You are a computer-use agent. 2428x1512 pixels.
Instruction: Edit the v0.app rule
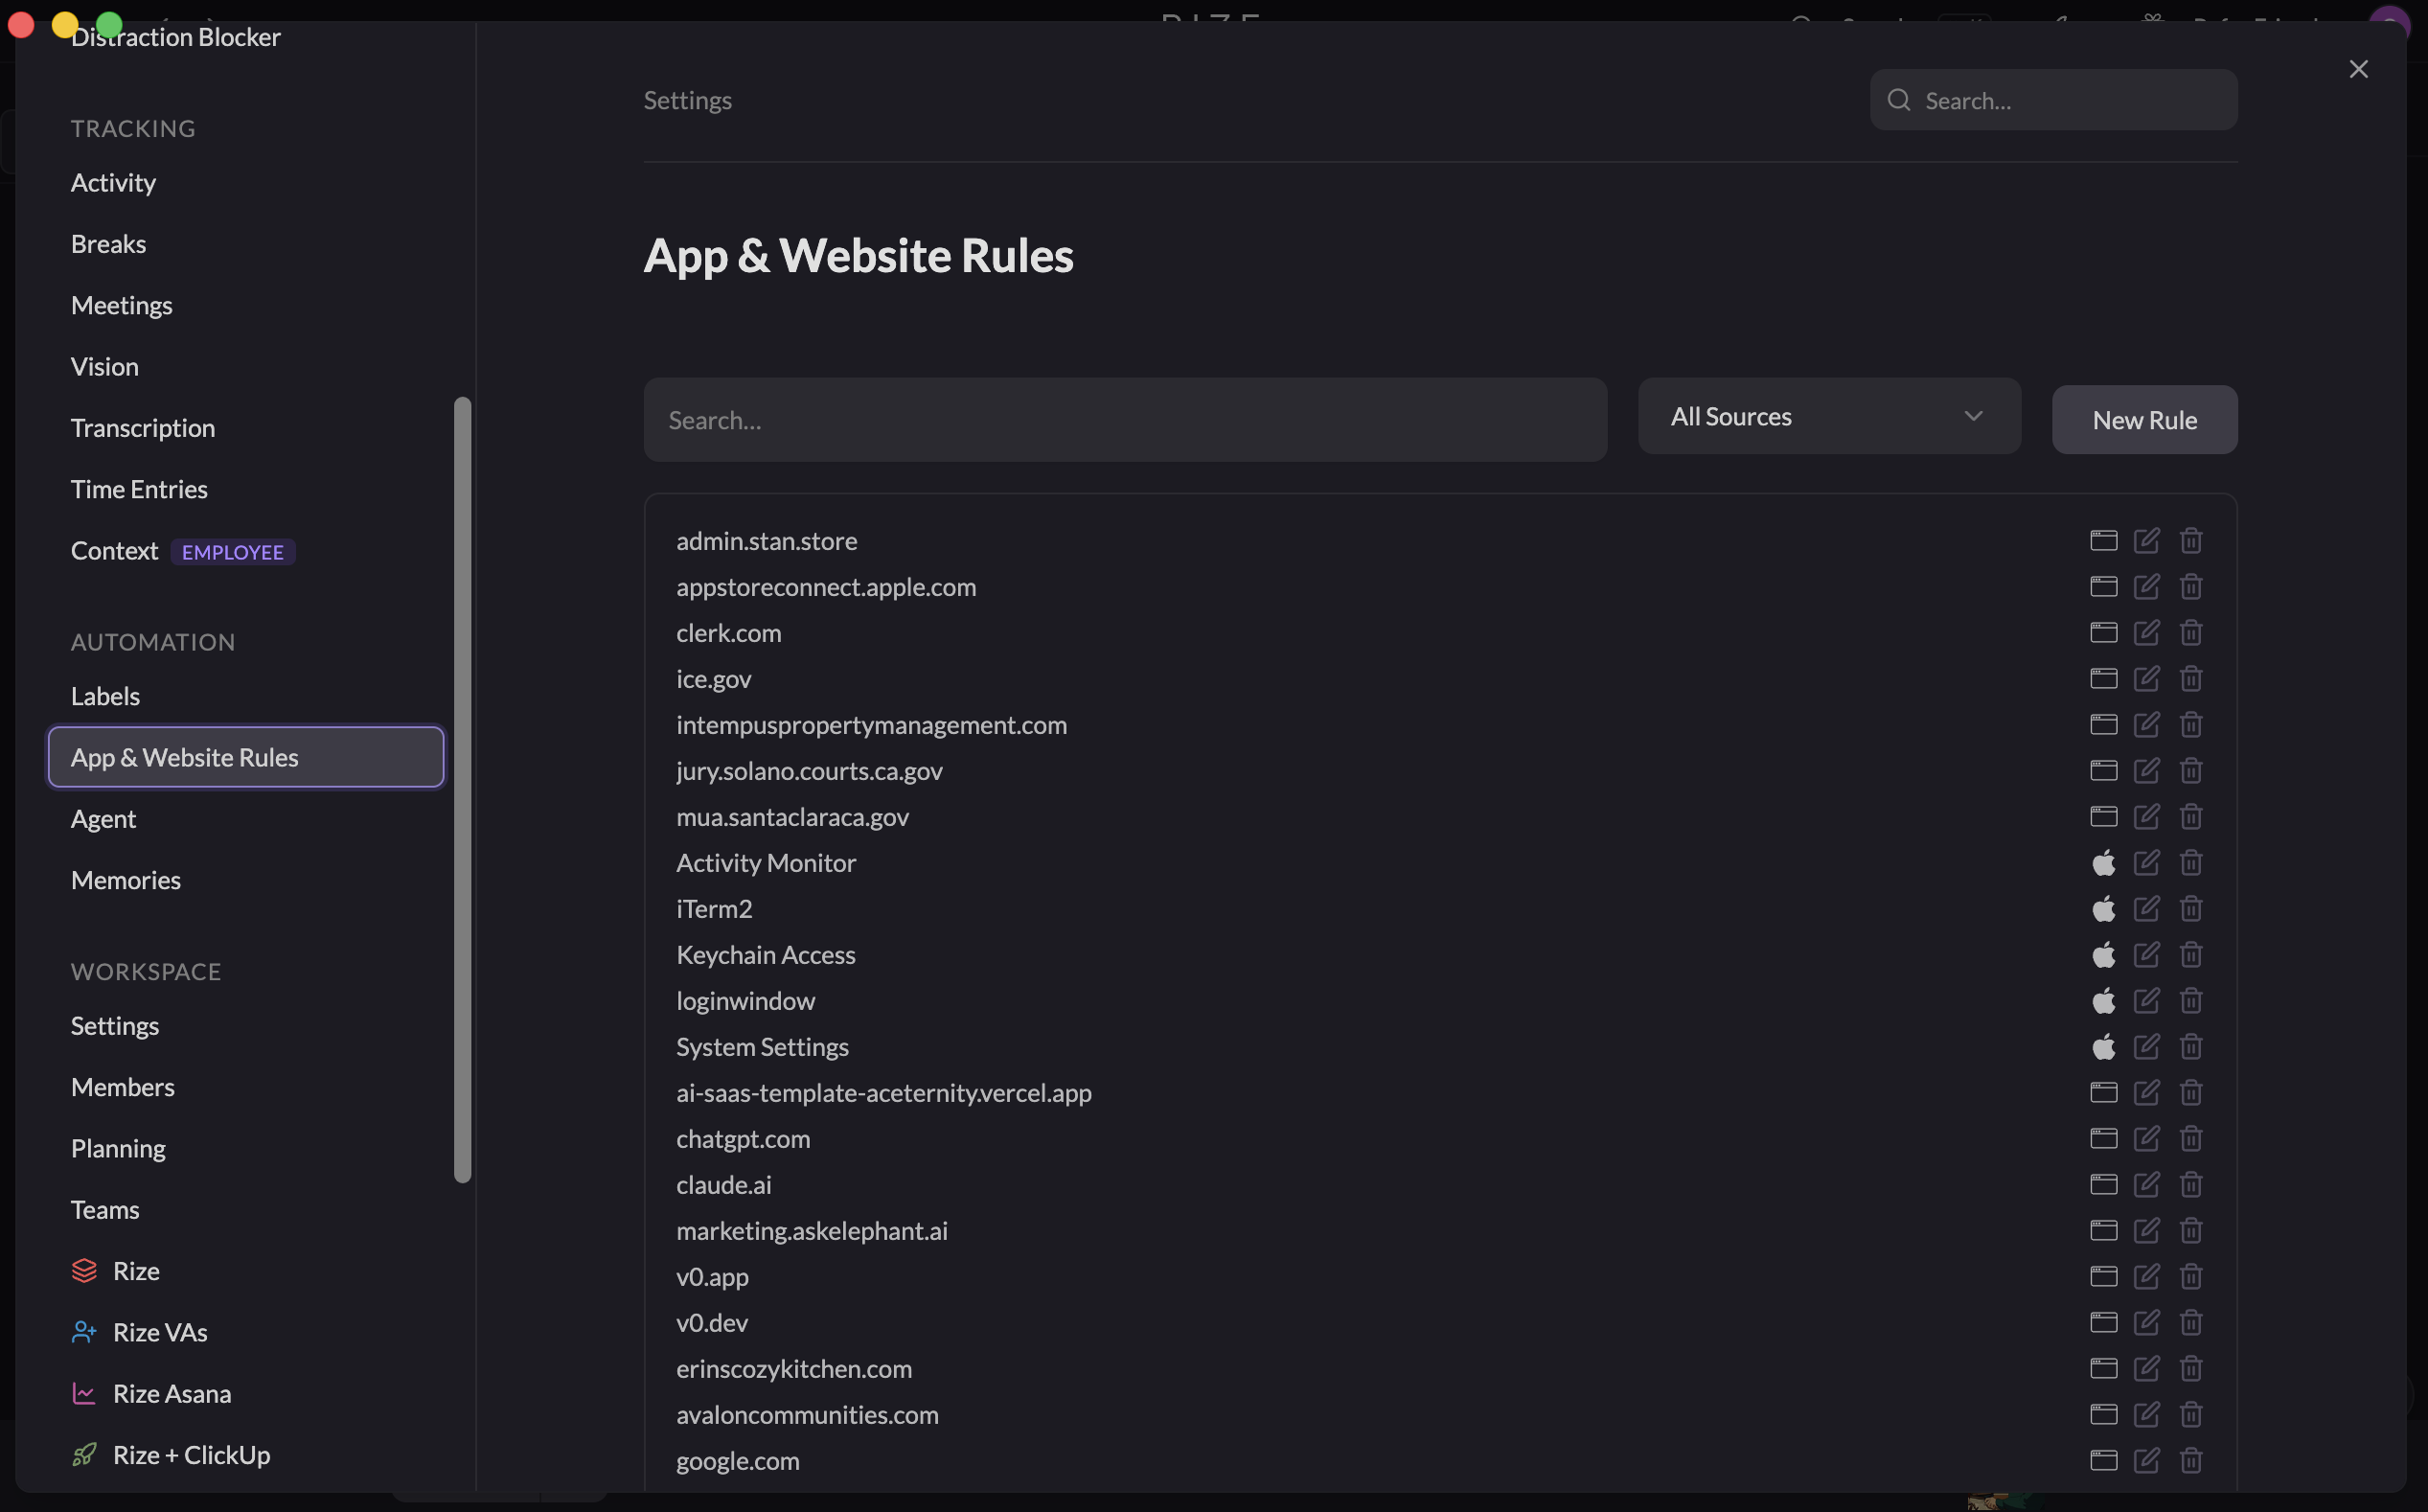(2146, 1277)
